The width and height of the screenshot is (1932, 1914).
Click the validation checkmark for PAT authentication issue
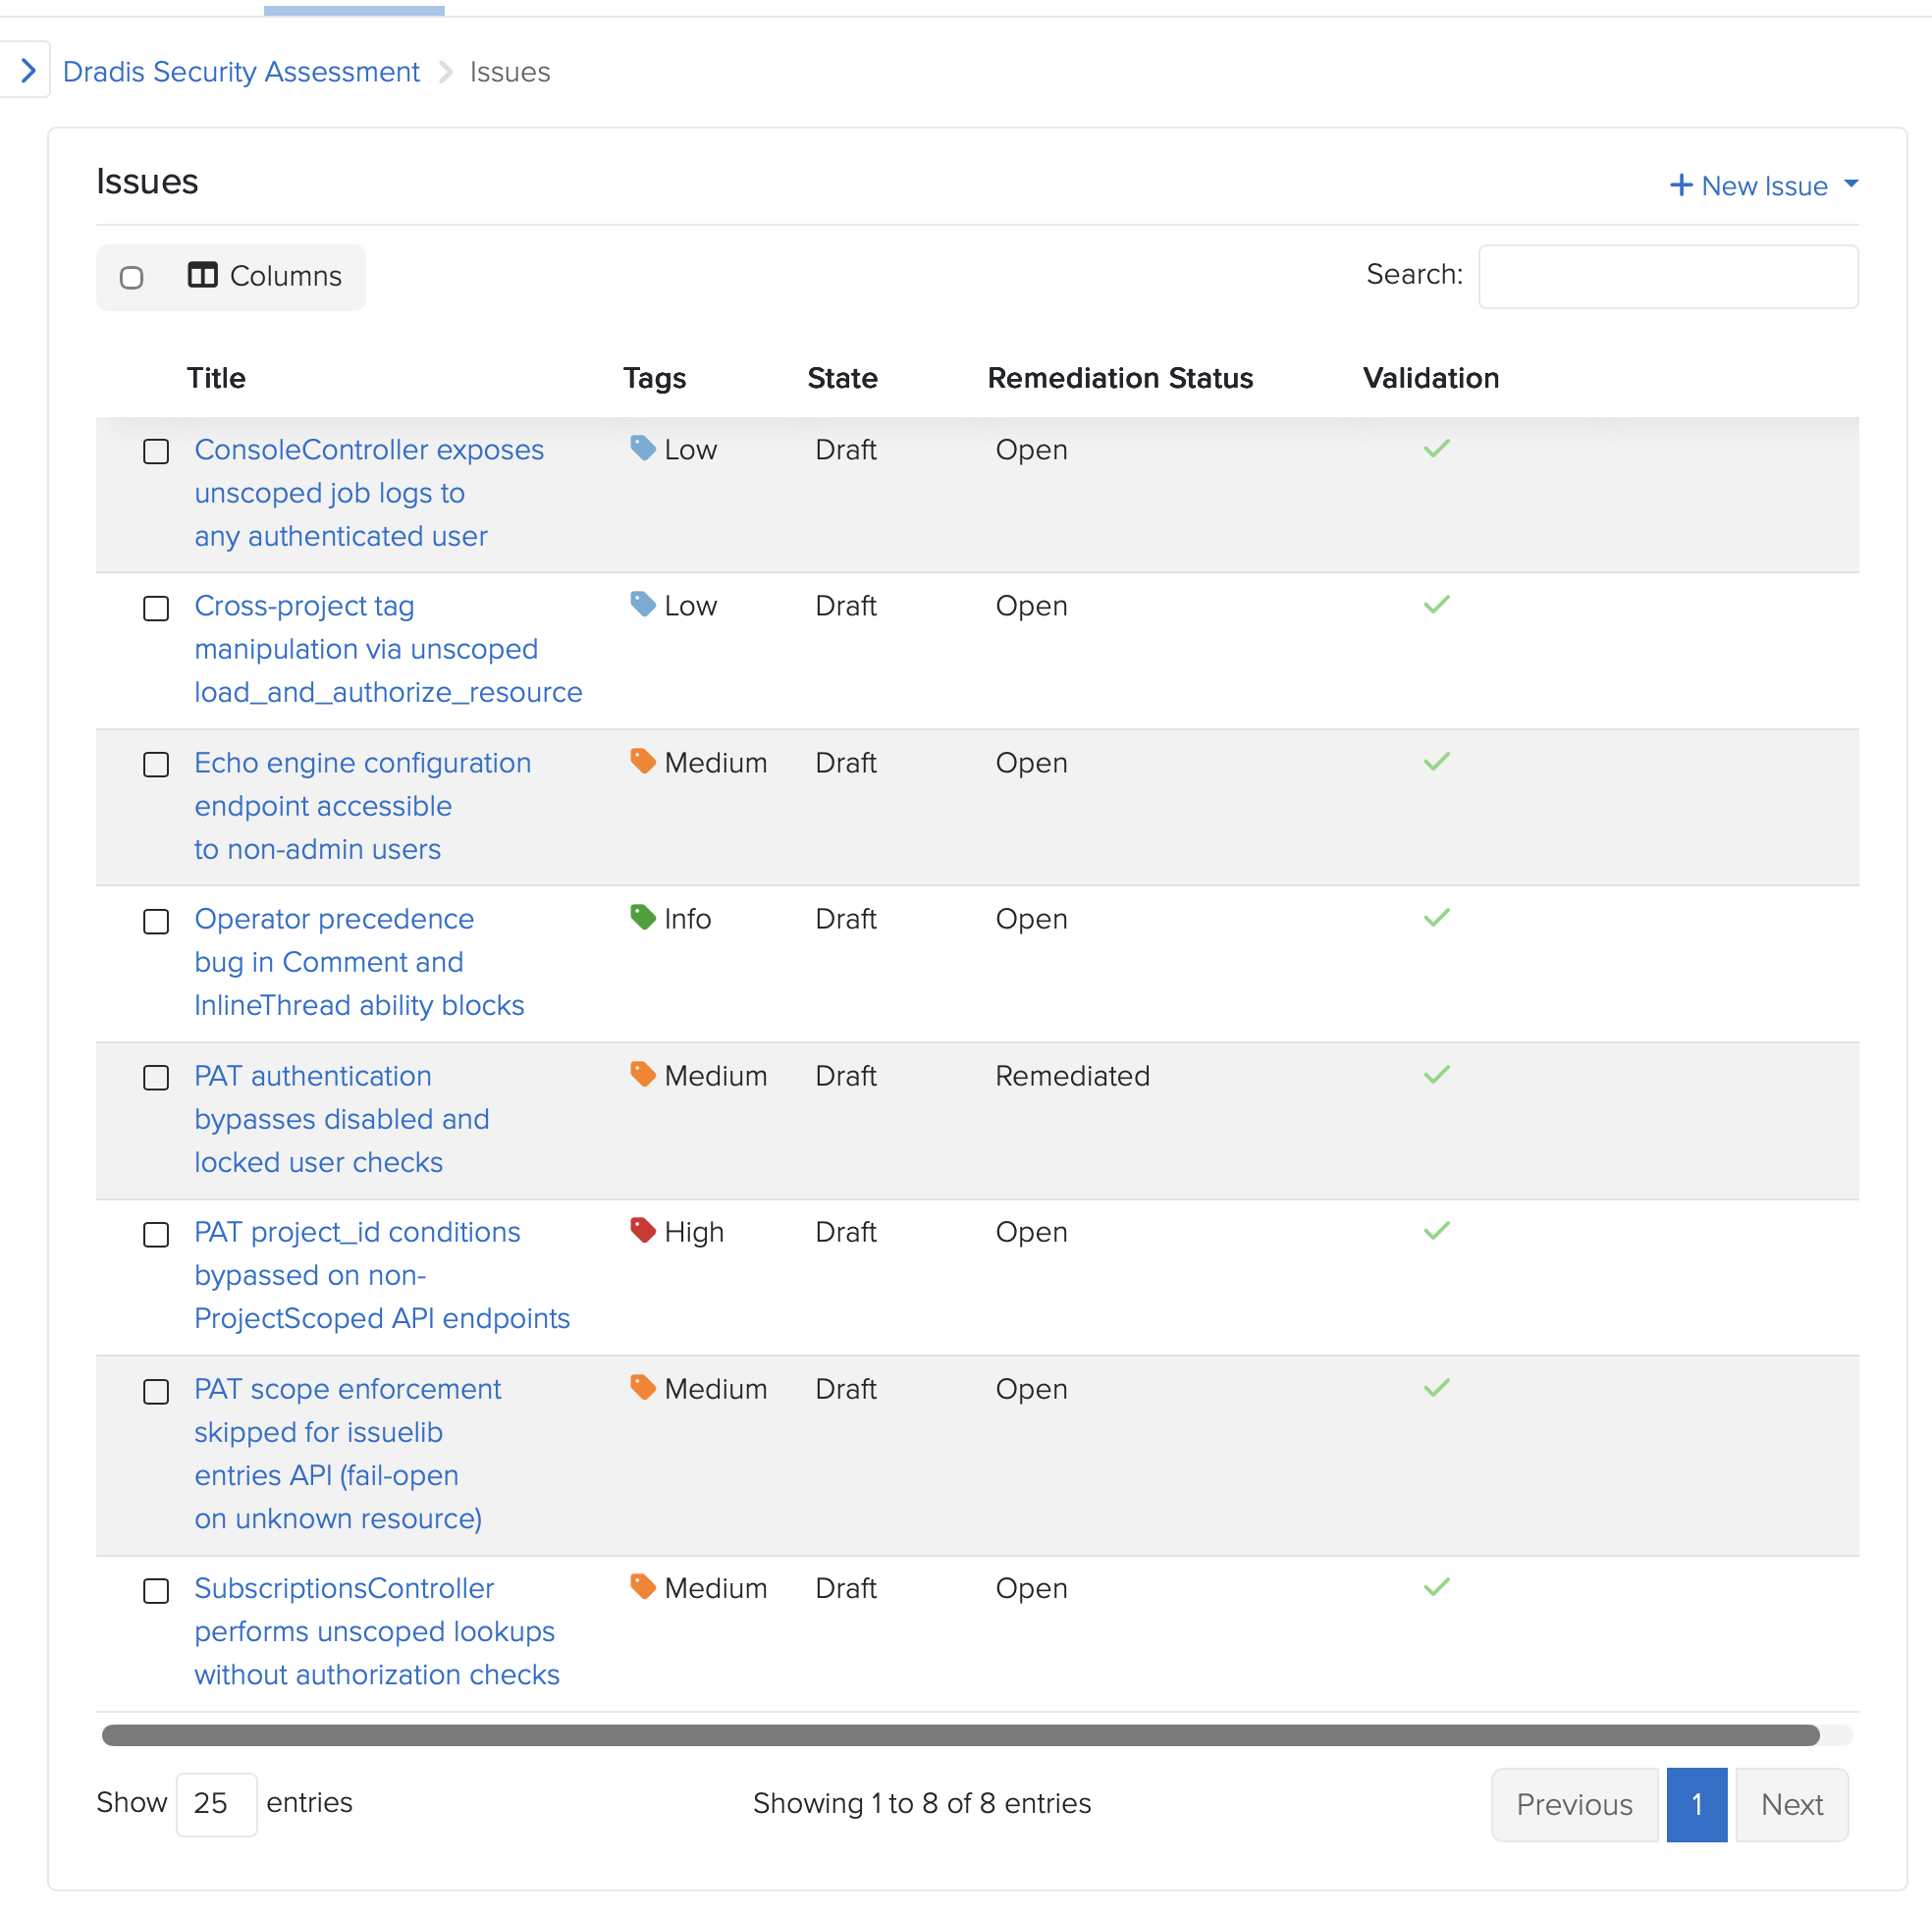coord(1436,1075)
